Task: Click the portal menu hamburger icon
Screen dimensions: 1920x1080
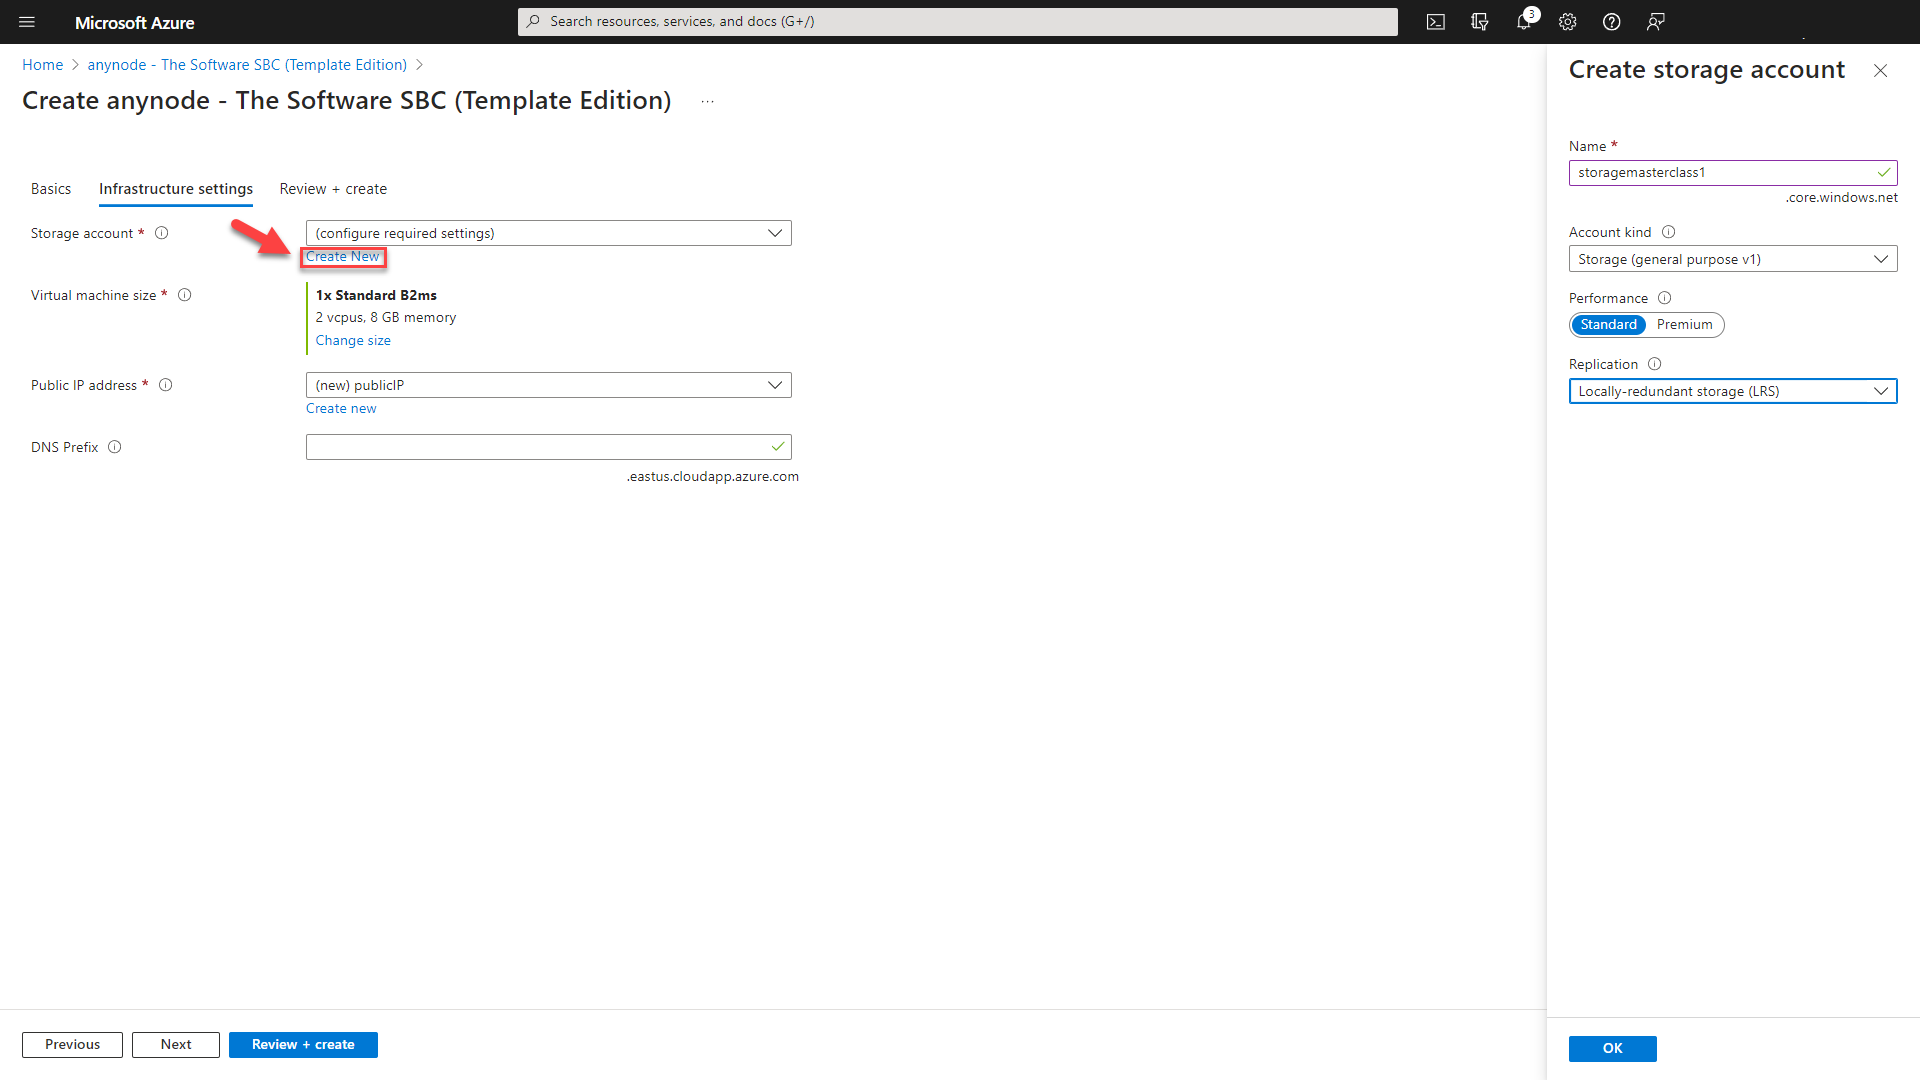Action: pos(26,21)
